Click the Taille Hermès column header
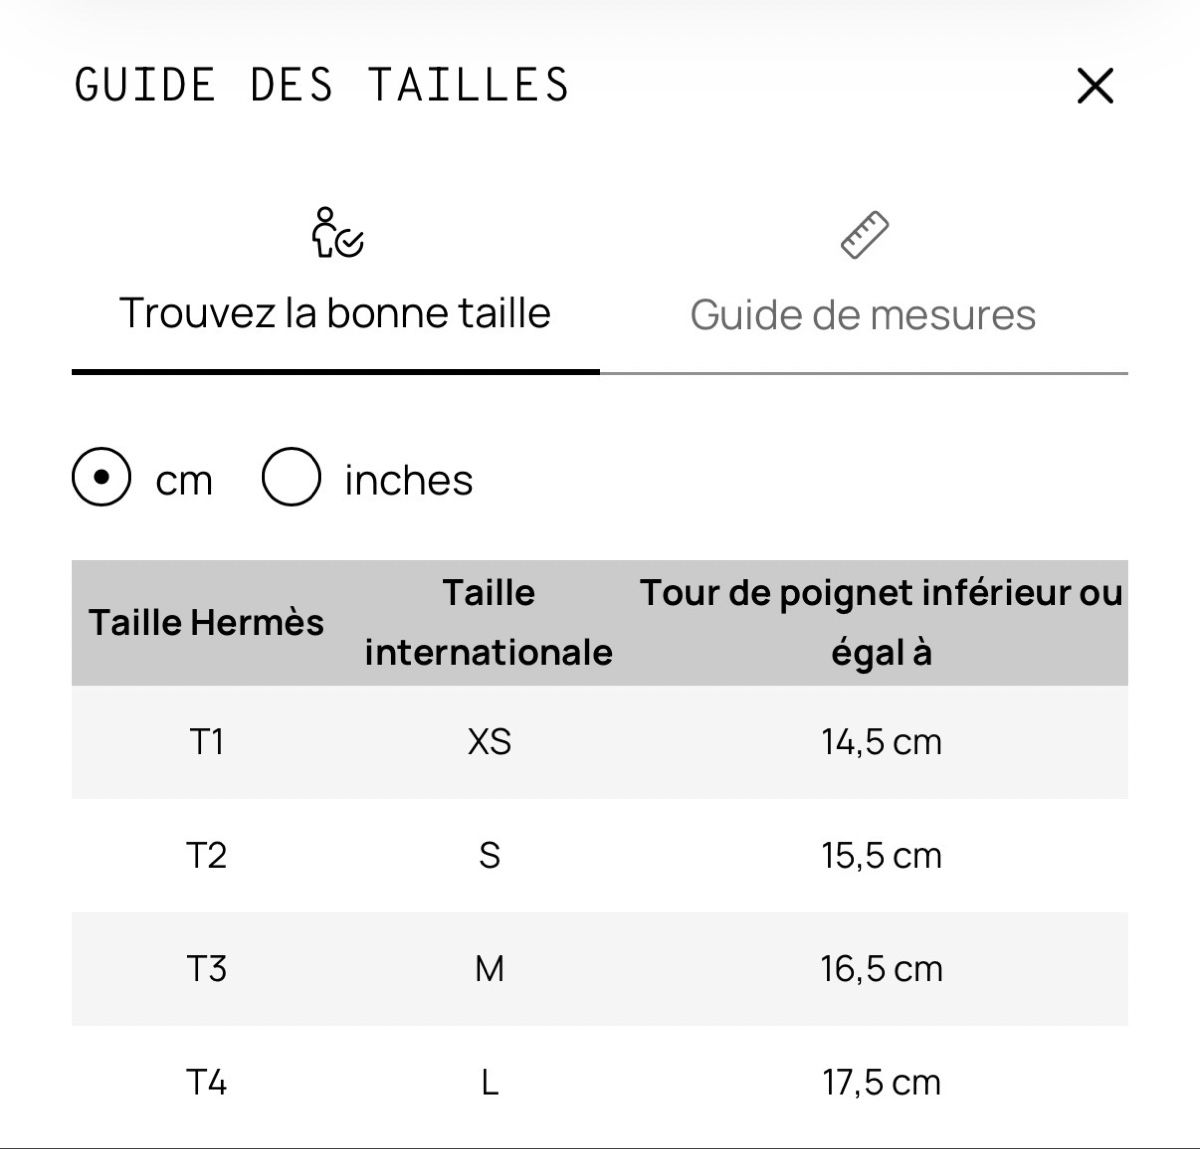1200x1149 pixels. point(207,622)
